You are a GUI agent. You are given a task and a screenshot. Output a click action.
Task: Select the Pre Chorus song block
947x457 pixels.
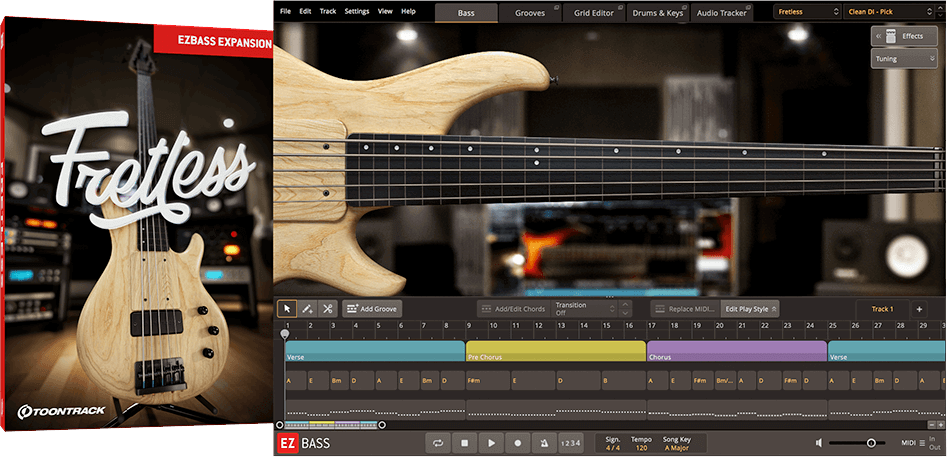click(556, 351)
